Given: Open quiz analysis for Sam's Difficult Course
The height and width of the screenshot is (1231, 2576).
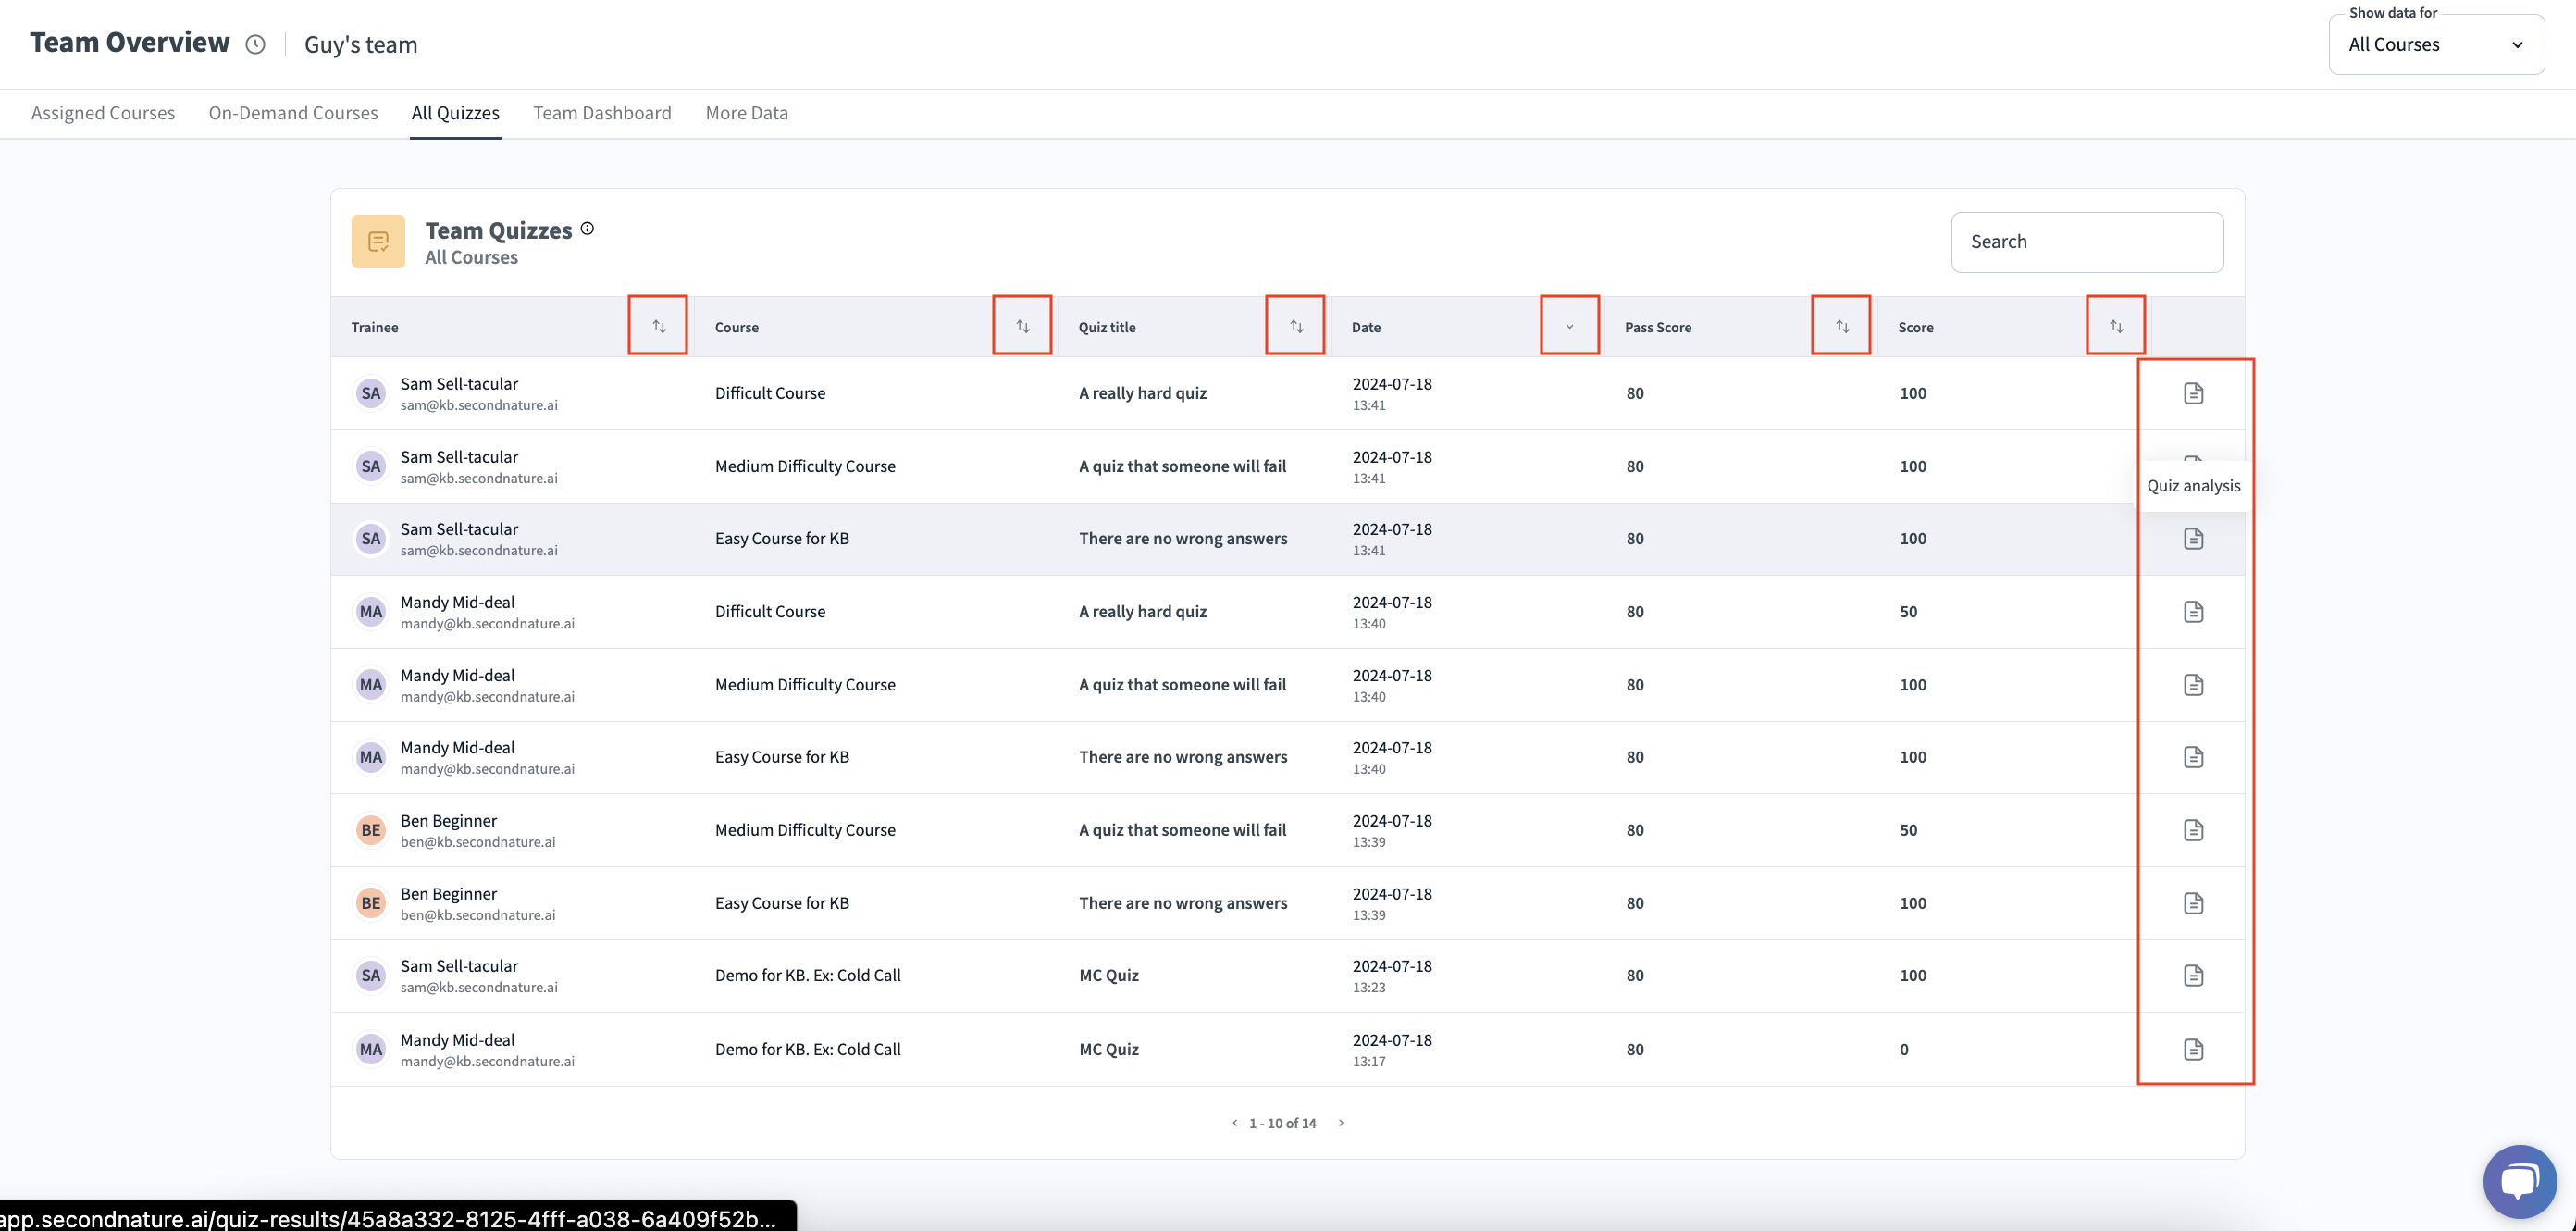Looking at the screenshot, I should pyautogui.click(x=2193, y=393).
